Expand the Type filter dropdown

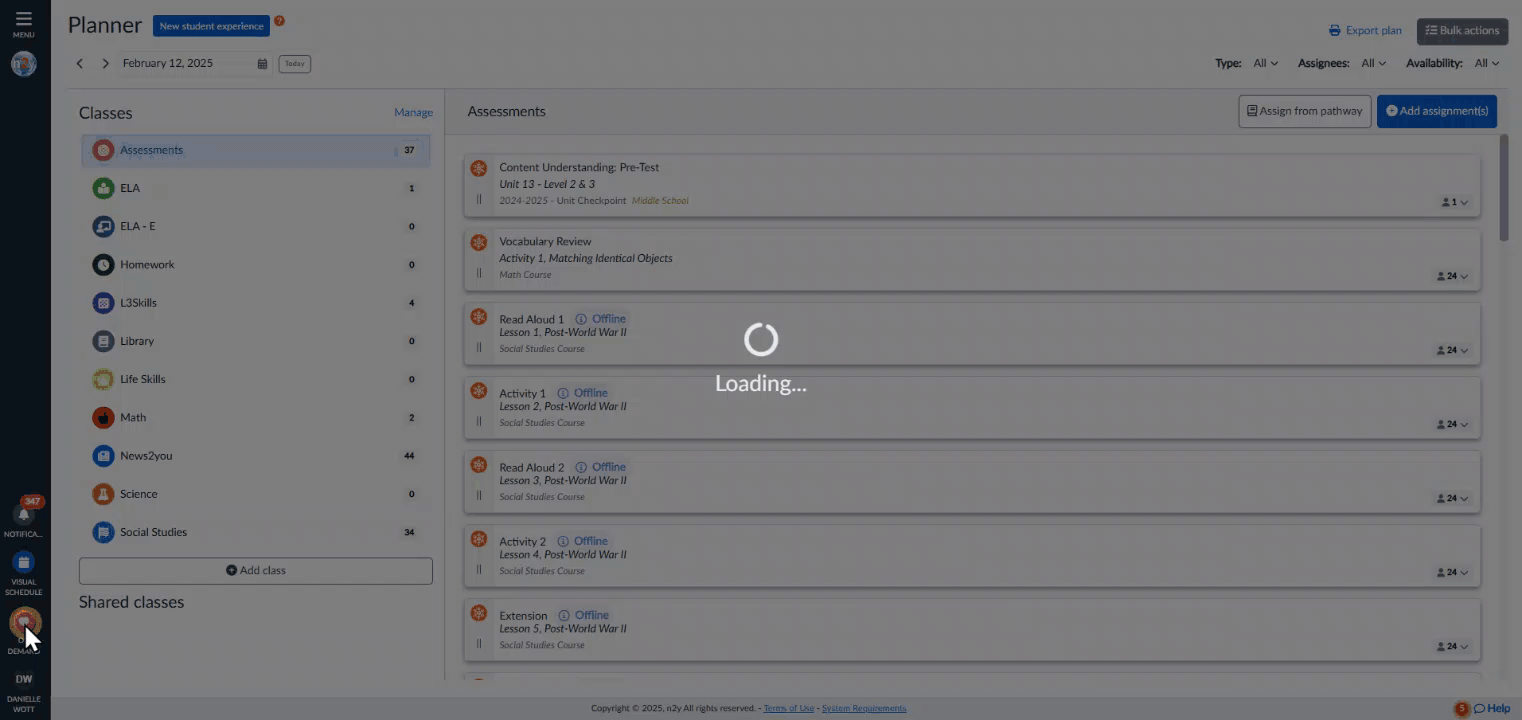1266,63
